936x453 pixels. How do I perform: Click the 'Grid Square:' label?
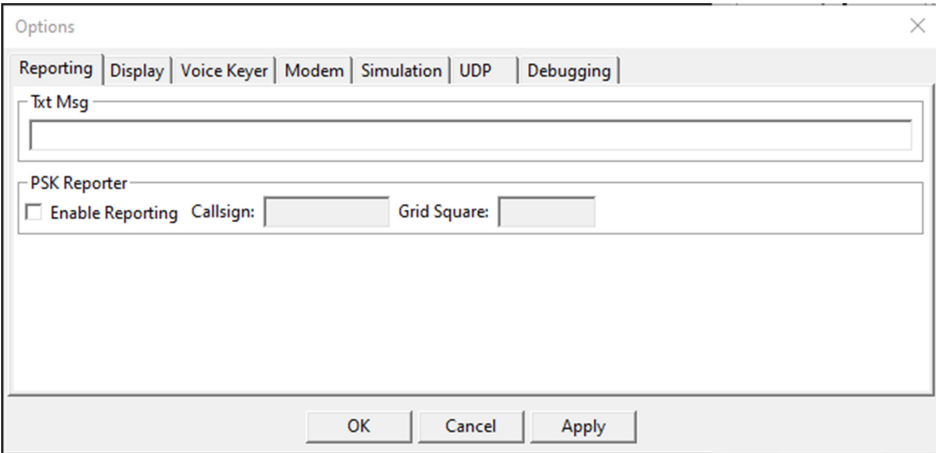tap(444, 212)
